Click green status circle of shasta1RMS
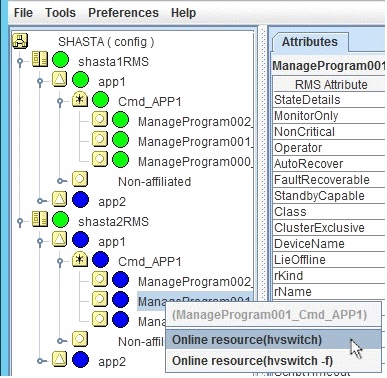This screenshot has height=378, width=387. 60,61
